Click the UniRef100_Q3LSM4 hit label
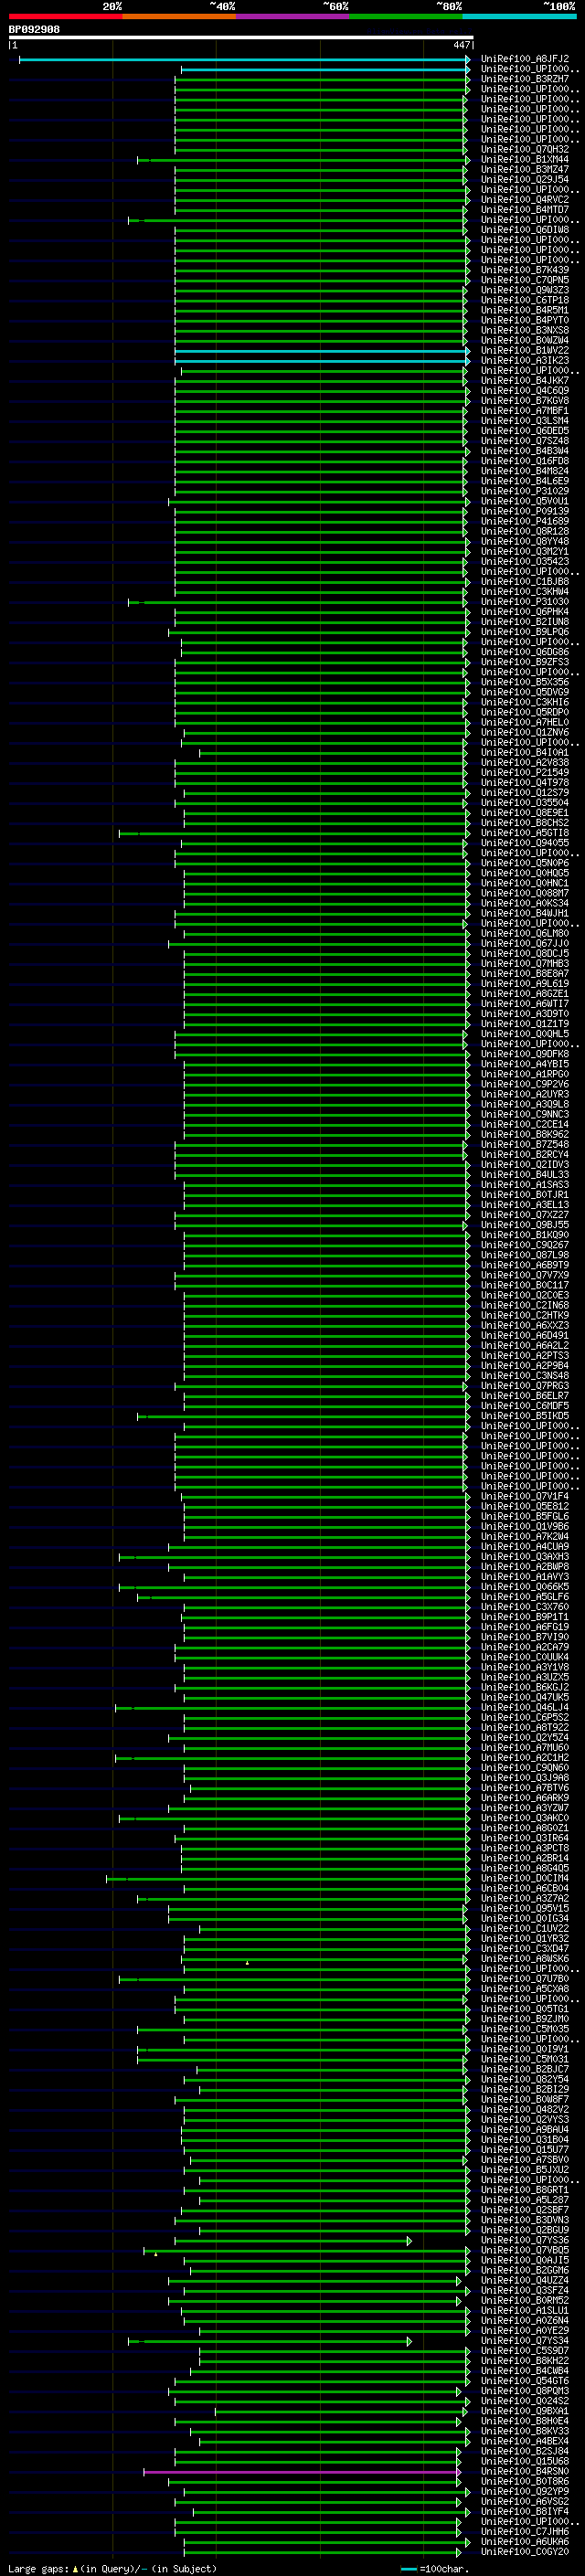The width and height of the screenshot is (585, 2576). pyautogui.click(x=525, y=421)
